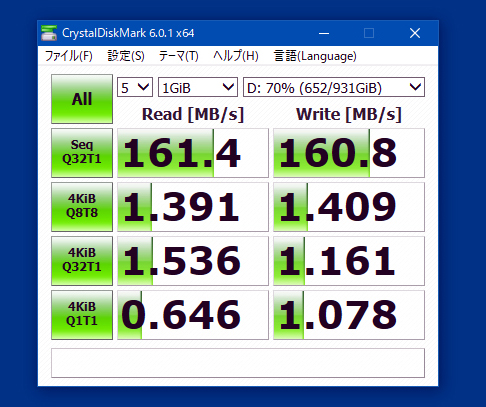Viewport: 486px width, 407px height.
Task: Open the ファイル(F) menu
Action: click(69, 56)
